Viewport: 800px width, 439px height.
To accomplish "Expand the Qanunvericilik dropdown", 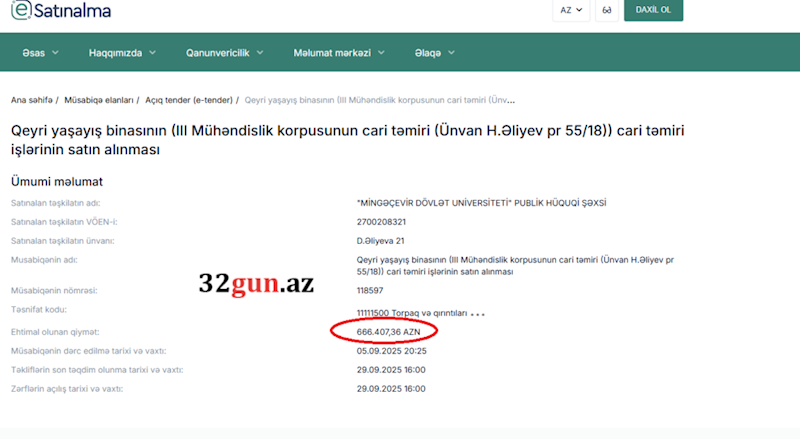I will [x=224, y=53].
